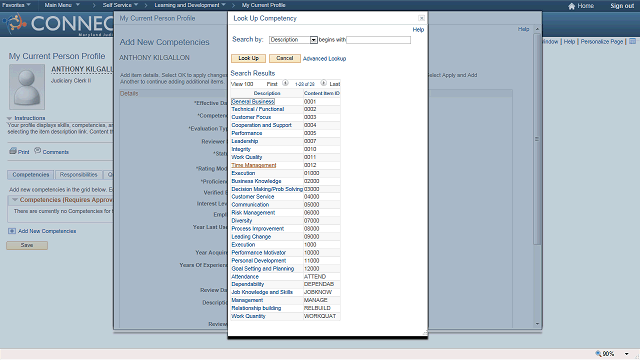Click the profile photo placeholder
The width and height of the screenshot is (640, 360).
[27, 87]
